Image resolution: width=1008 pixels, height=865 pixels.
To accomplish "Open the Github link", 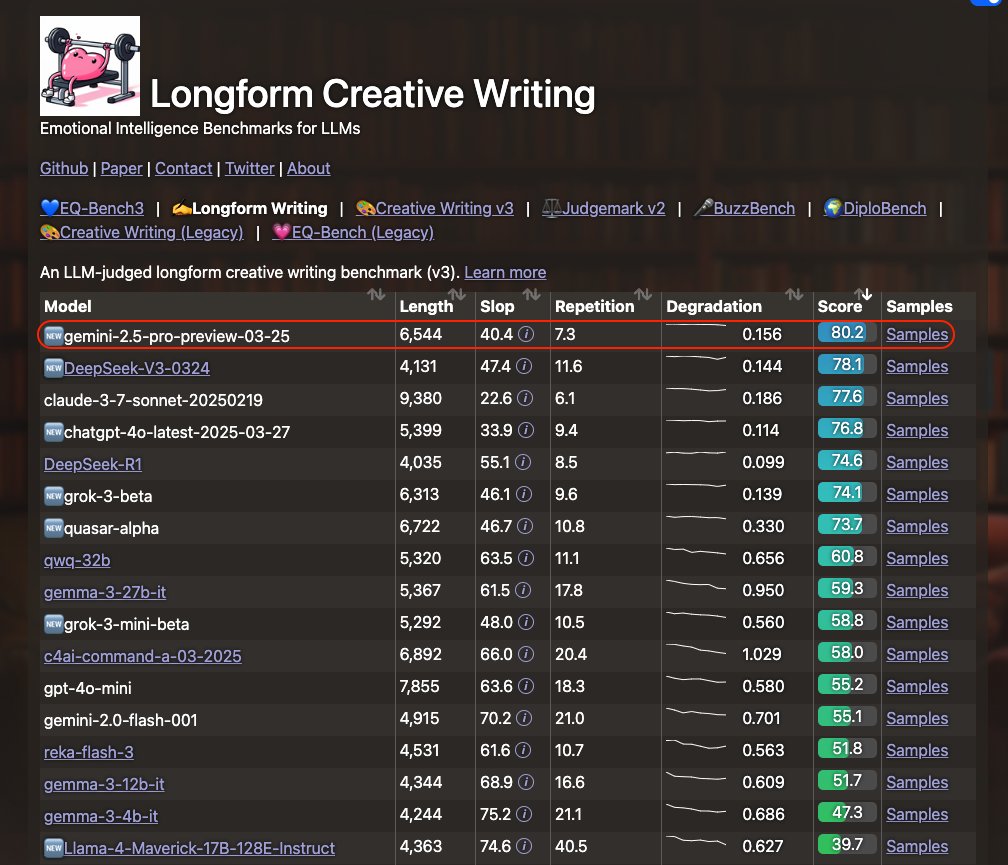I will click(64, 168).
